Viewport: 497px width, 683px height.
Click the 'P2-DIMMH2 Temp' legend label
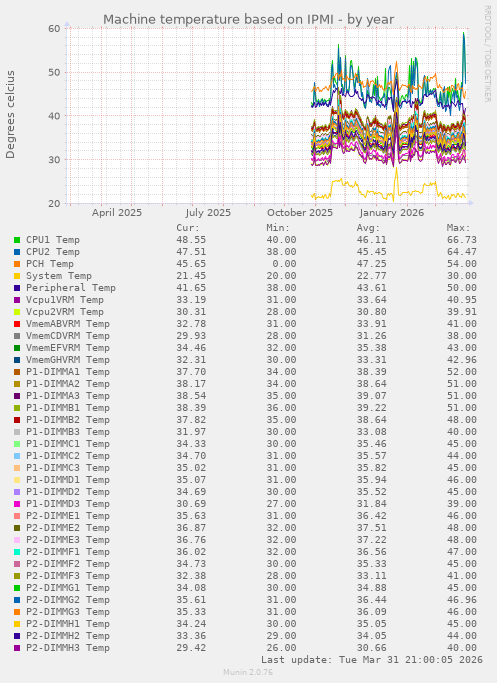68,636
